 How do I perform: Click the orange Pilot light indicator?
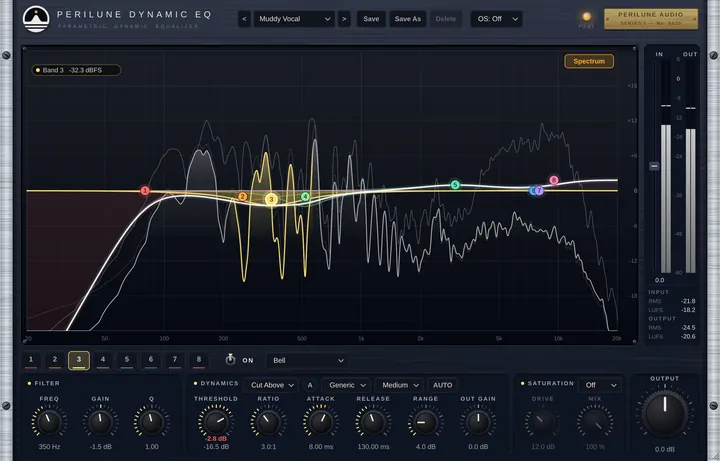tap(586, 17)
